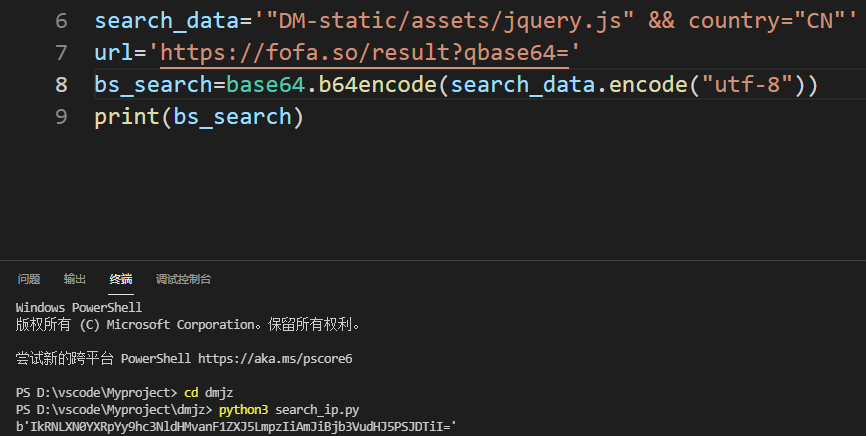Image resolution: width=866 pixels, height=436 pixels.
Task: Click the "DM-static/assets/jquery.js" string text
Action: [x=449, y=21]
